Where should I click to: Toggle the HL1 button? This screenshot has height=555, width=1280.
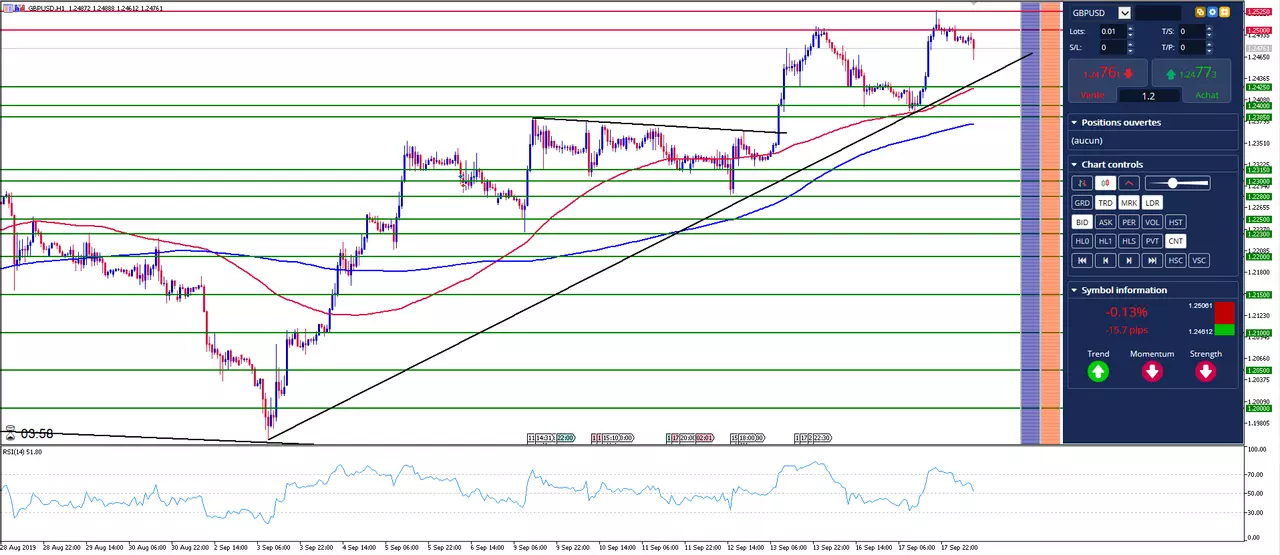click(1105, 241)
